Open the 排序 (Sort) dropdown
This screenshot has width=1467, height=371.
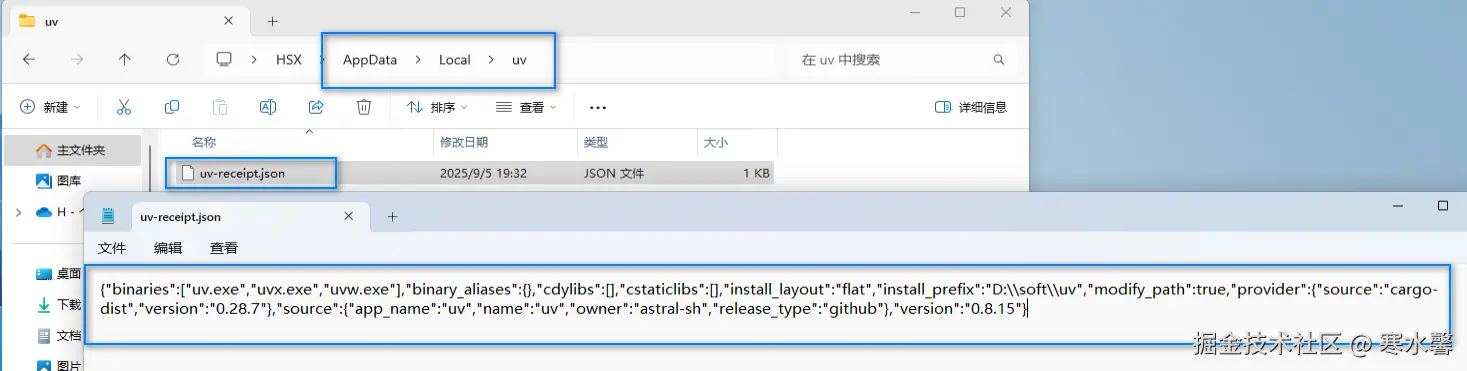coord(437,107)
